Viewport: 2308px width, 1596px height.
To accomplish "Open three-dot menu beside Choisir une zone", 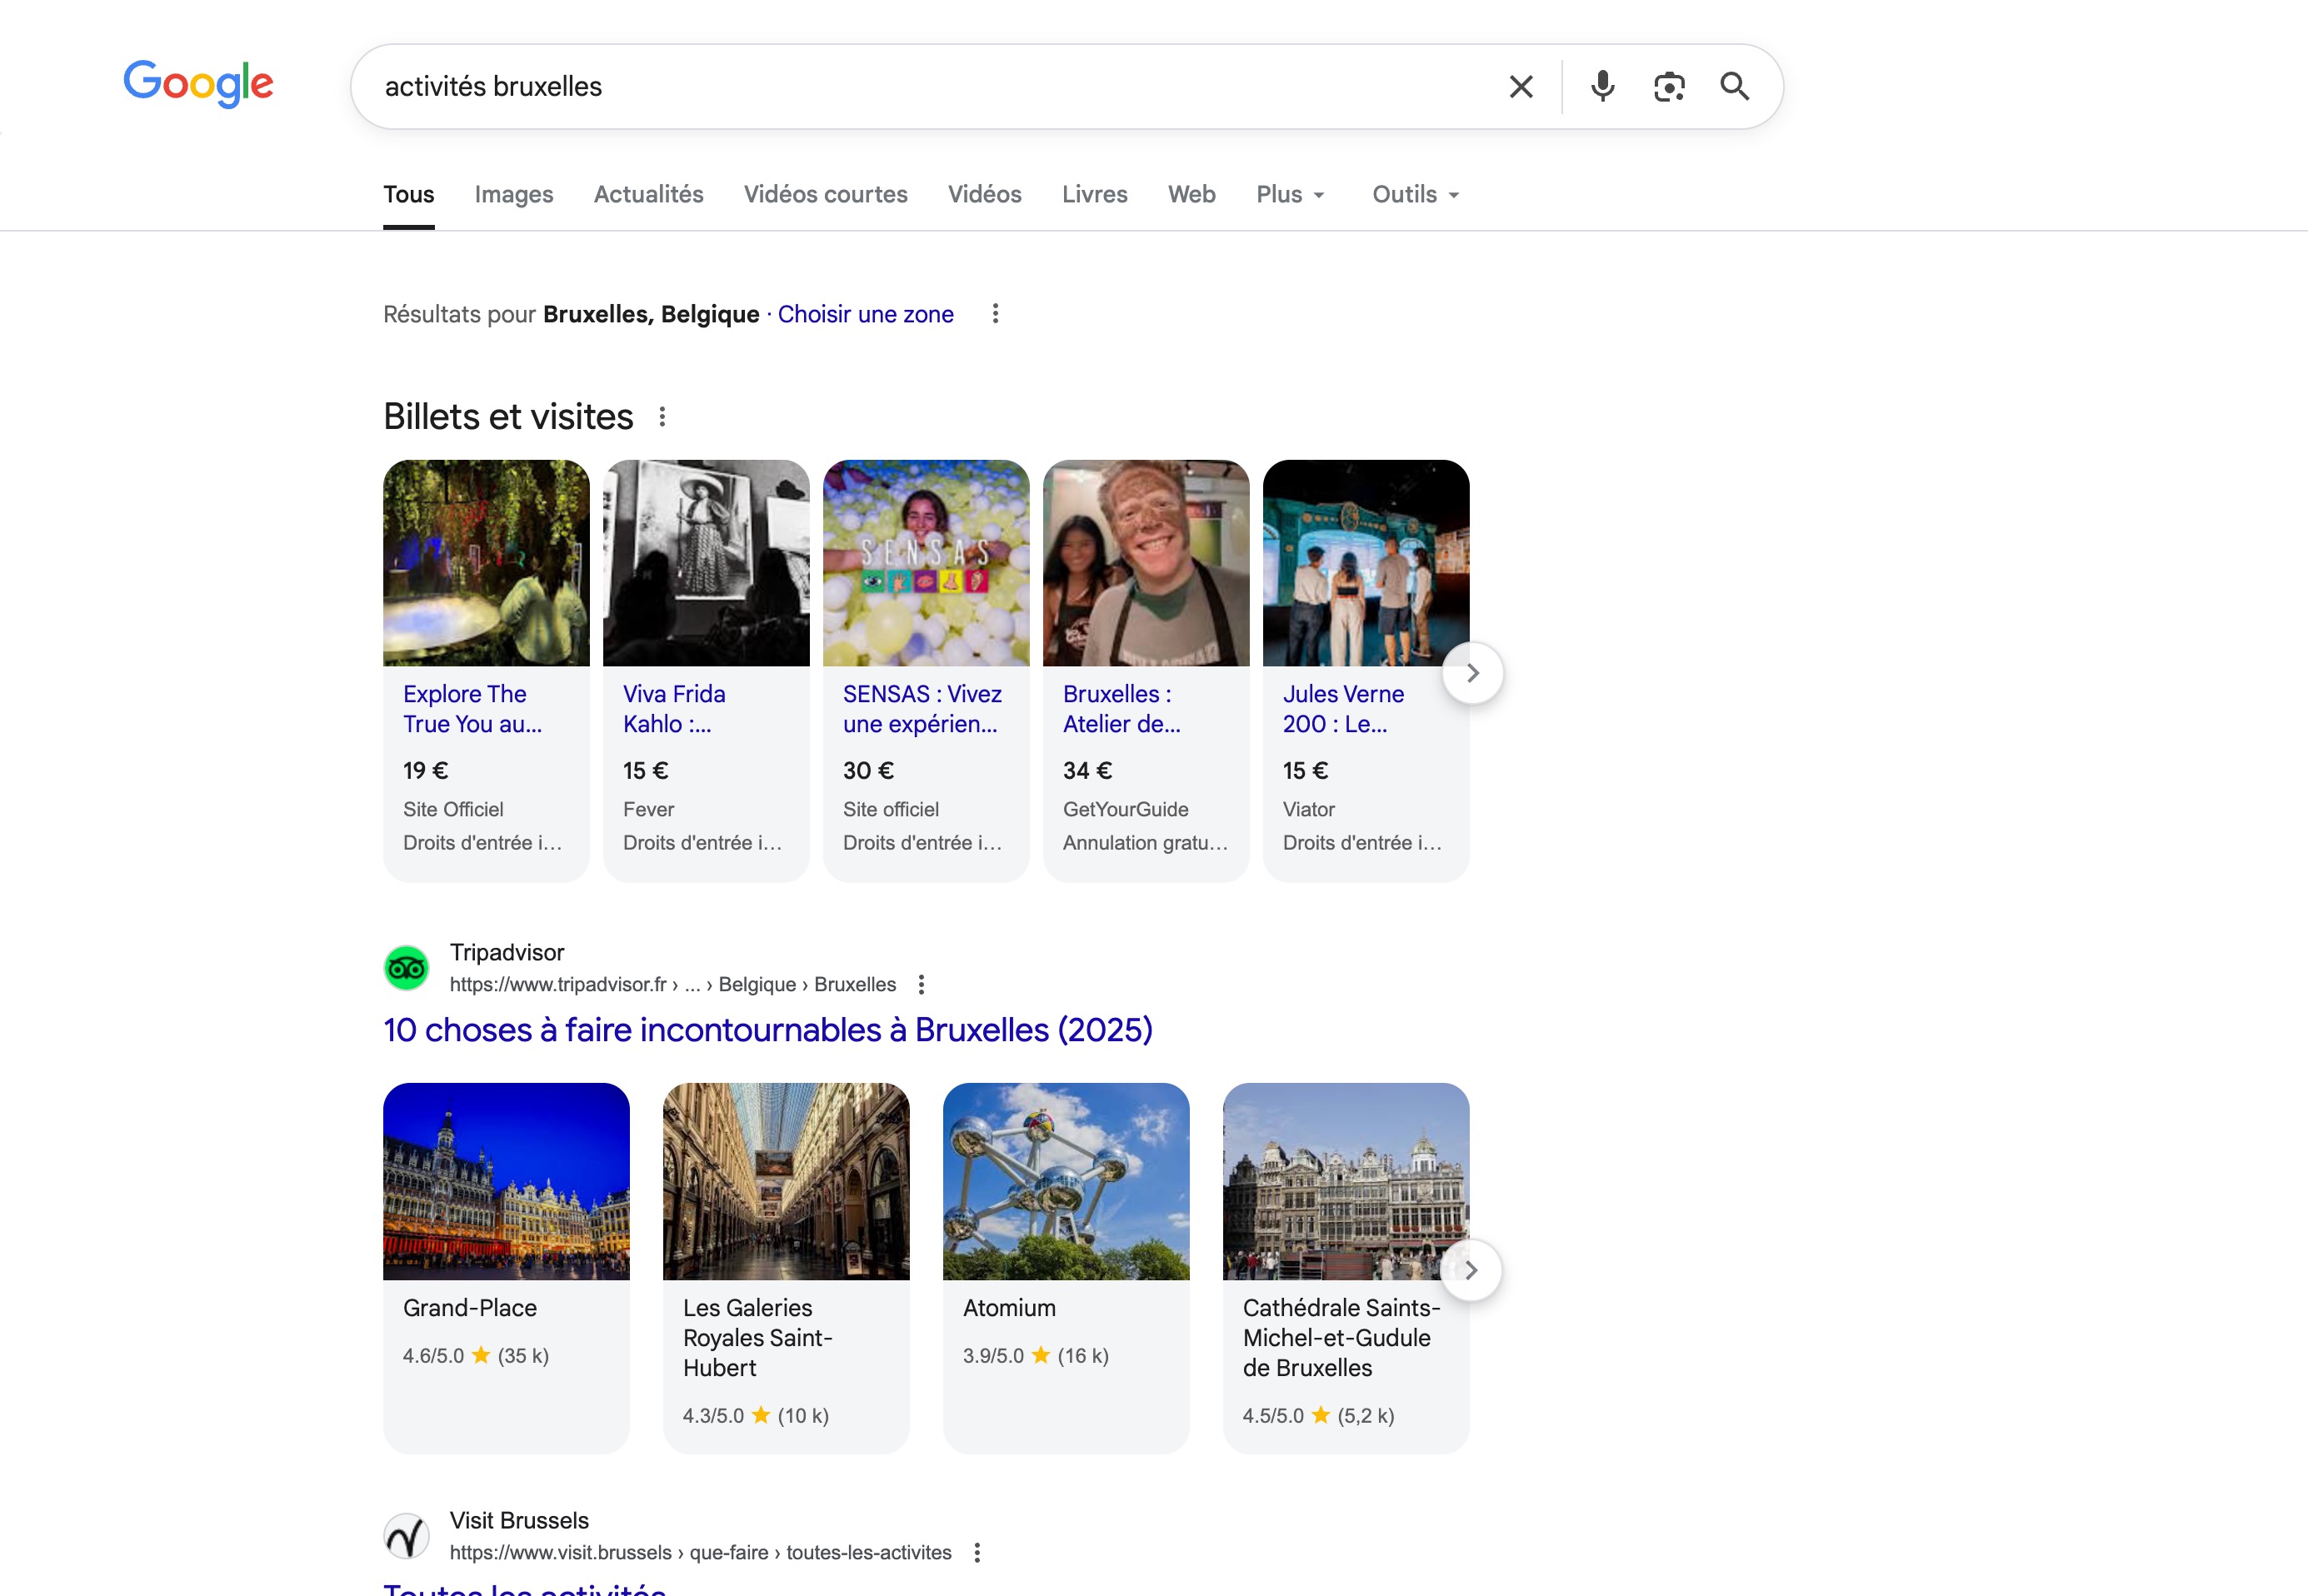I will click(x=995, y=314).
